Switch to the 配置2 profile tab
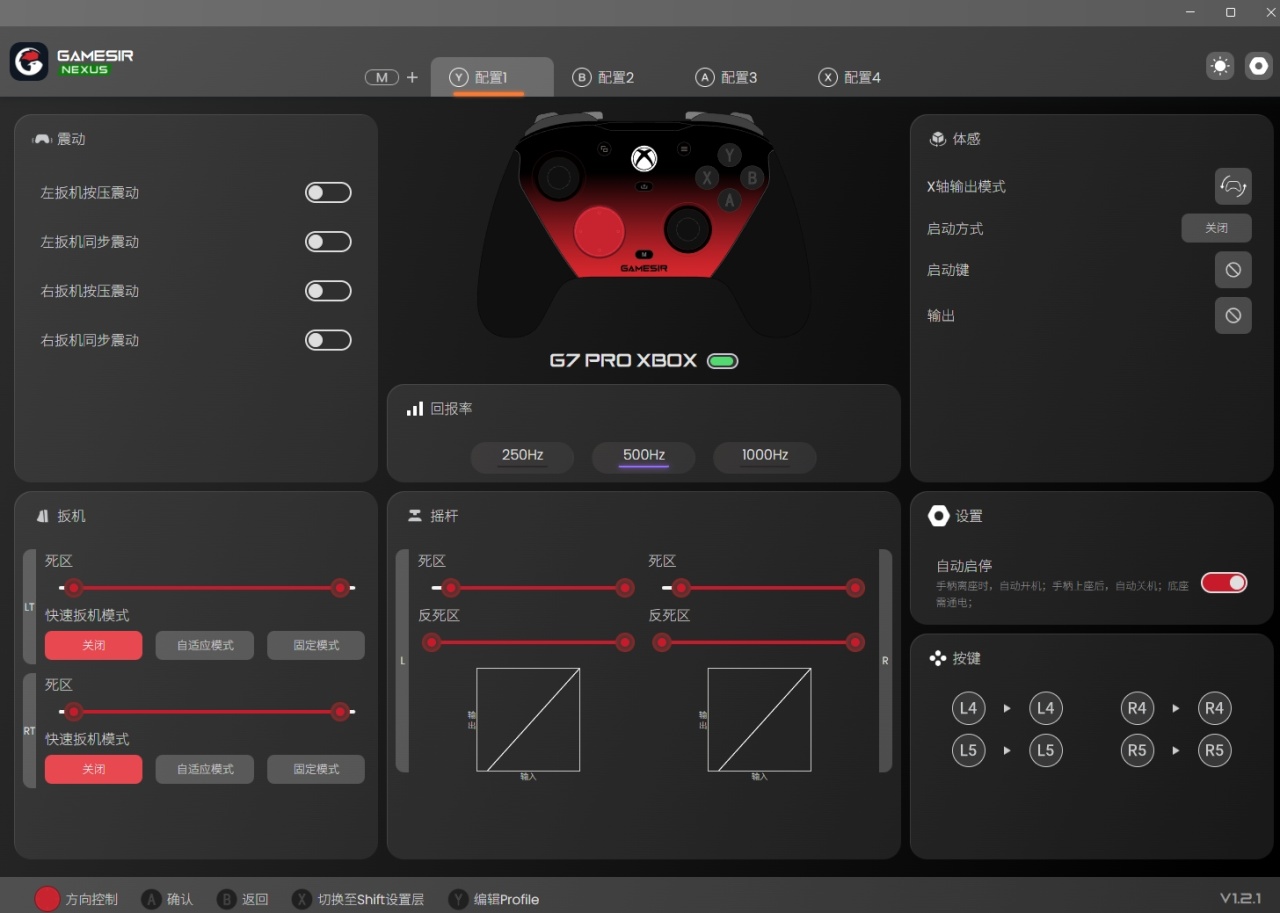The image size is (1280, 913). tap(604, 77)
